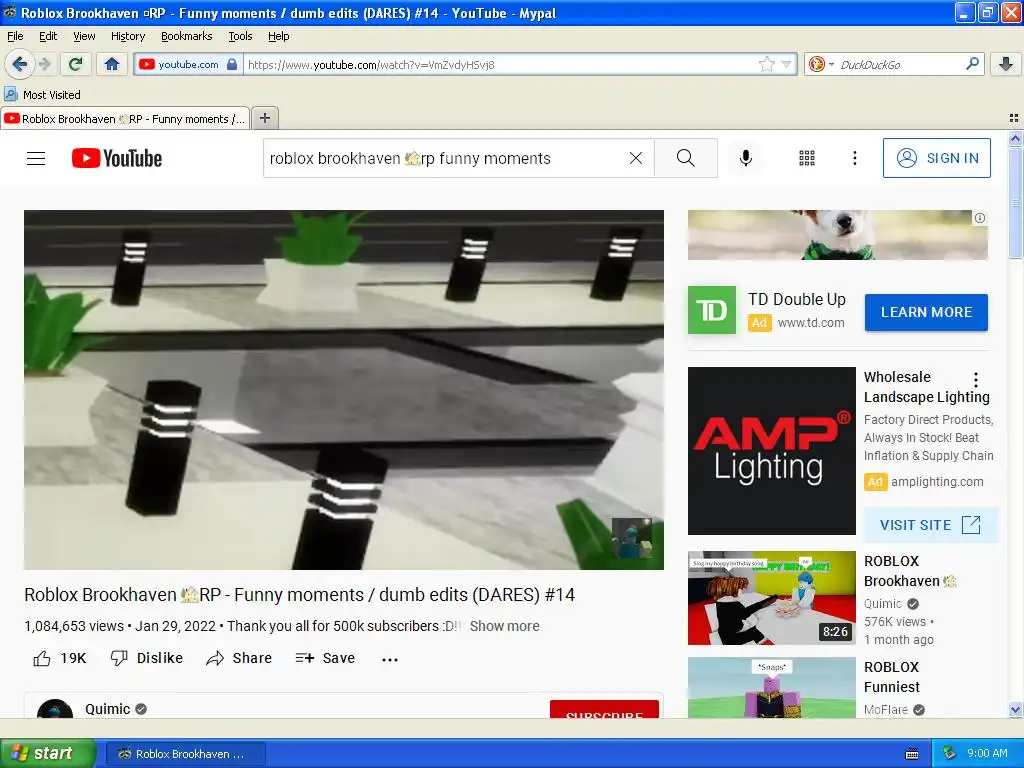Click VISIT SITE on AMP Lighting ad
This screenshot has width=1024, height=768.
(930, 525)
